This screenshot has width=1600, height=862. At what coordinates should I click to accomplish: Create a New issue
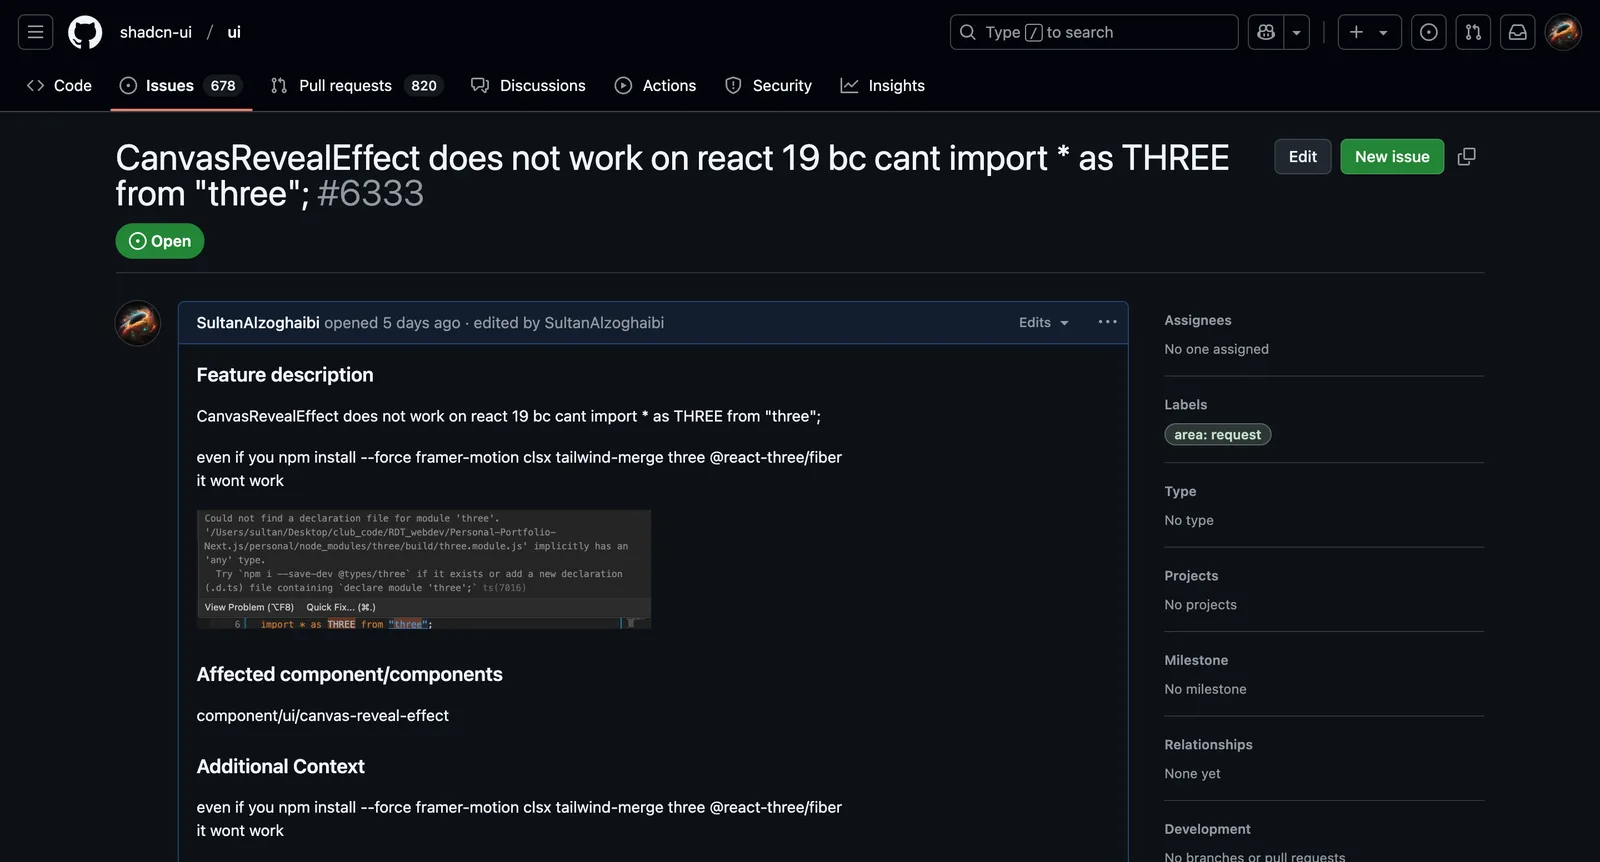click(1392, 157)
